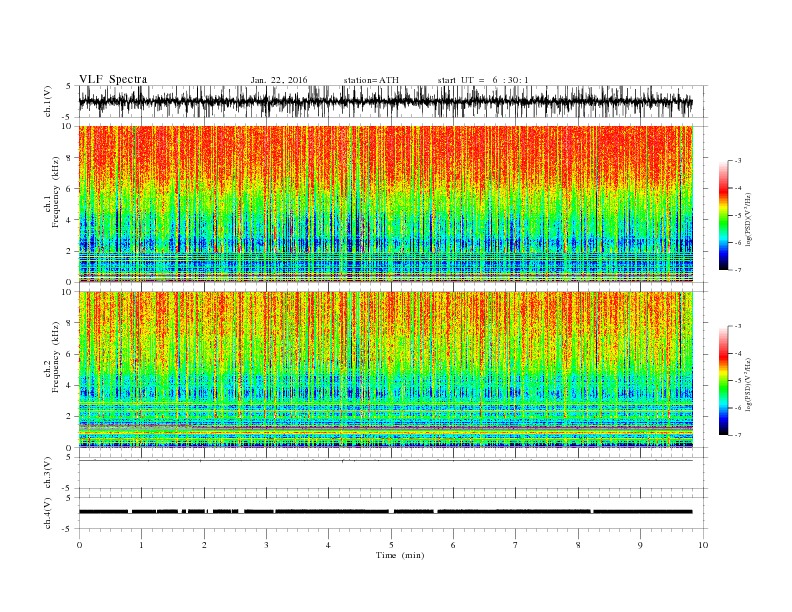Click time axis tick label "5"
Image resolution: width=792 pixels, height=612 pixels.
[x=391, y=545]
